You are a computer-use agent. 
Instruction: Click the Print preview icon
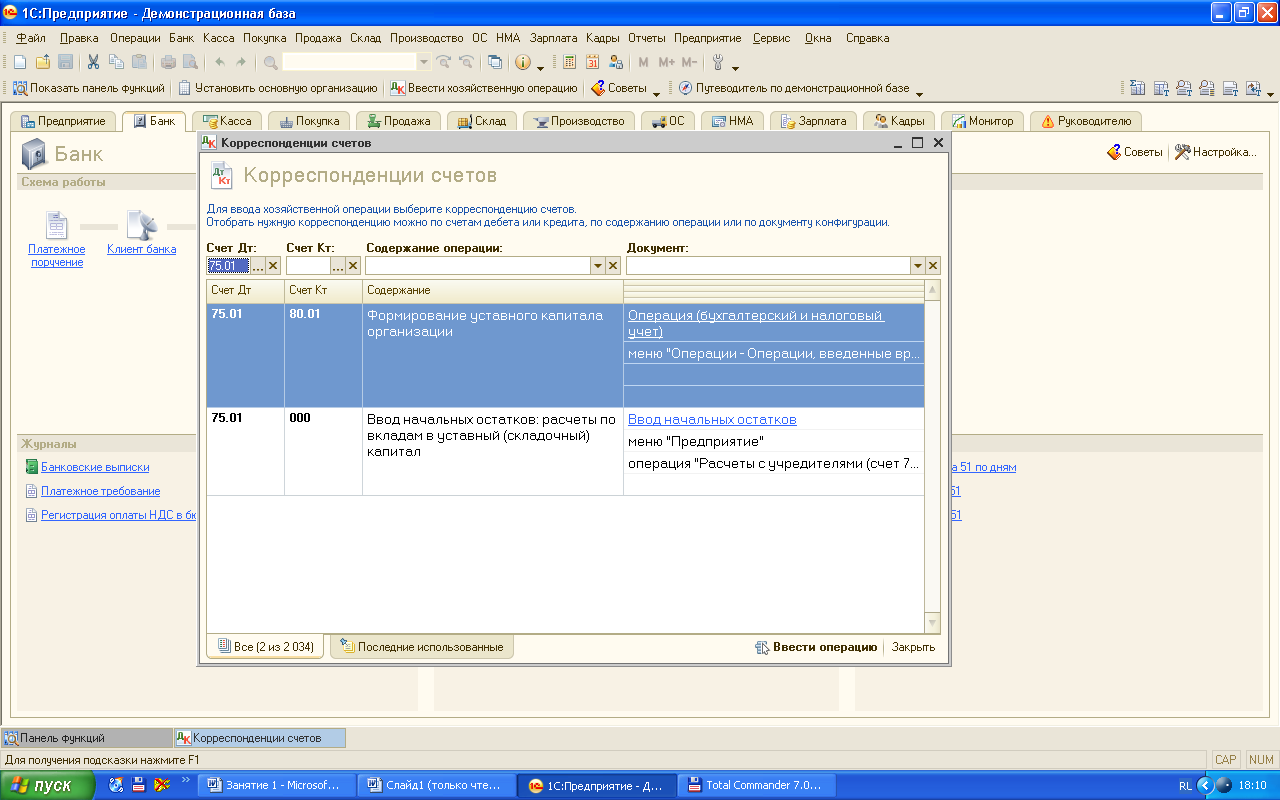(x=188, y=62)
